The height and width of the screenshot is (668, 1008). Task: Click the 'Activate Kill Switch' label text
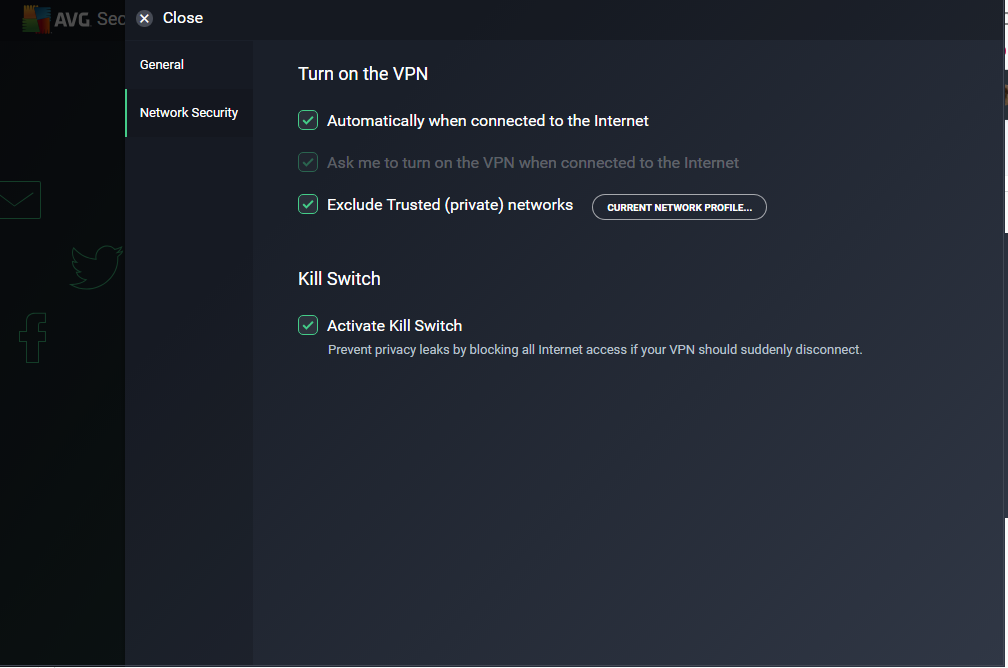coord(394,325)
